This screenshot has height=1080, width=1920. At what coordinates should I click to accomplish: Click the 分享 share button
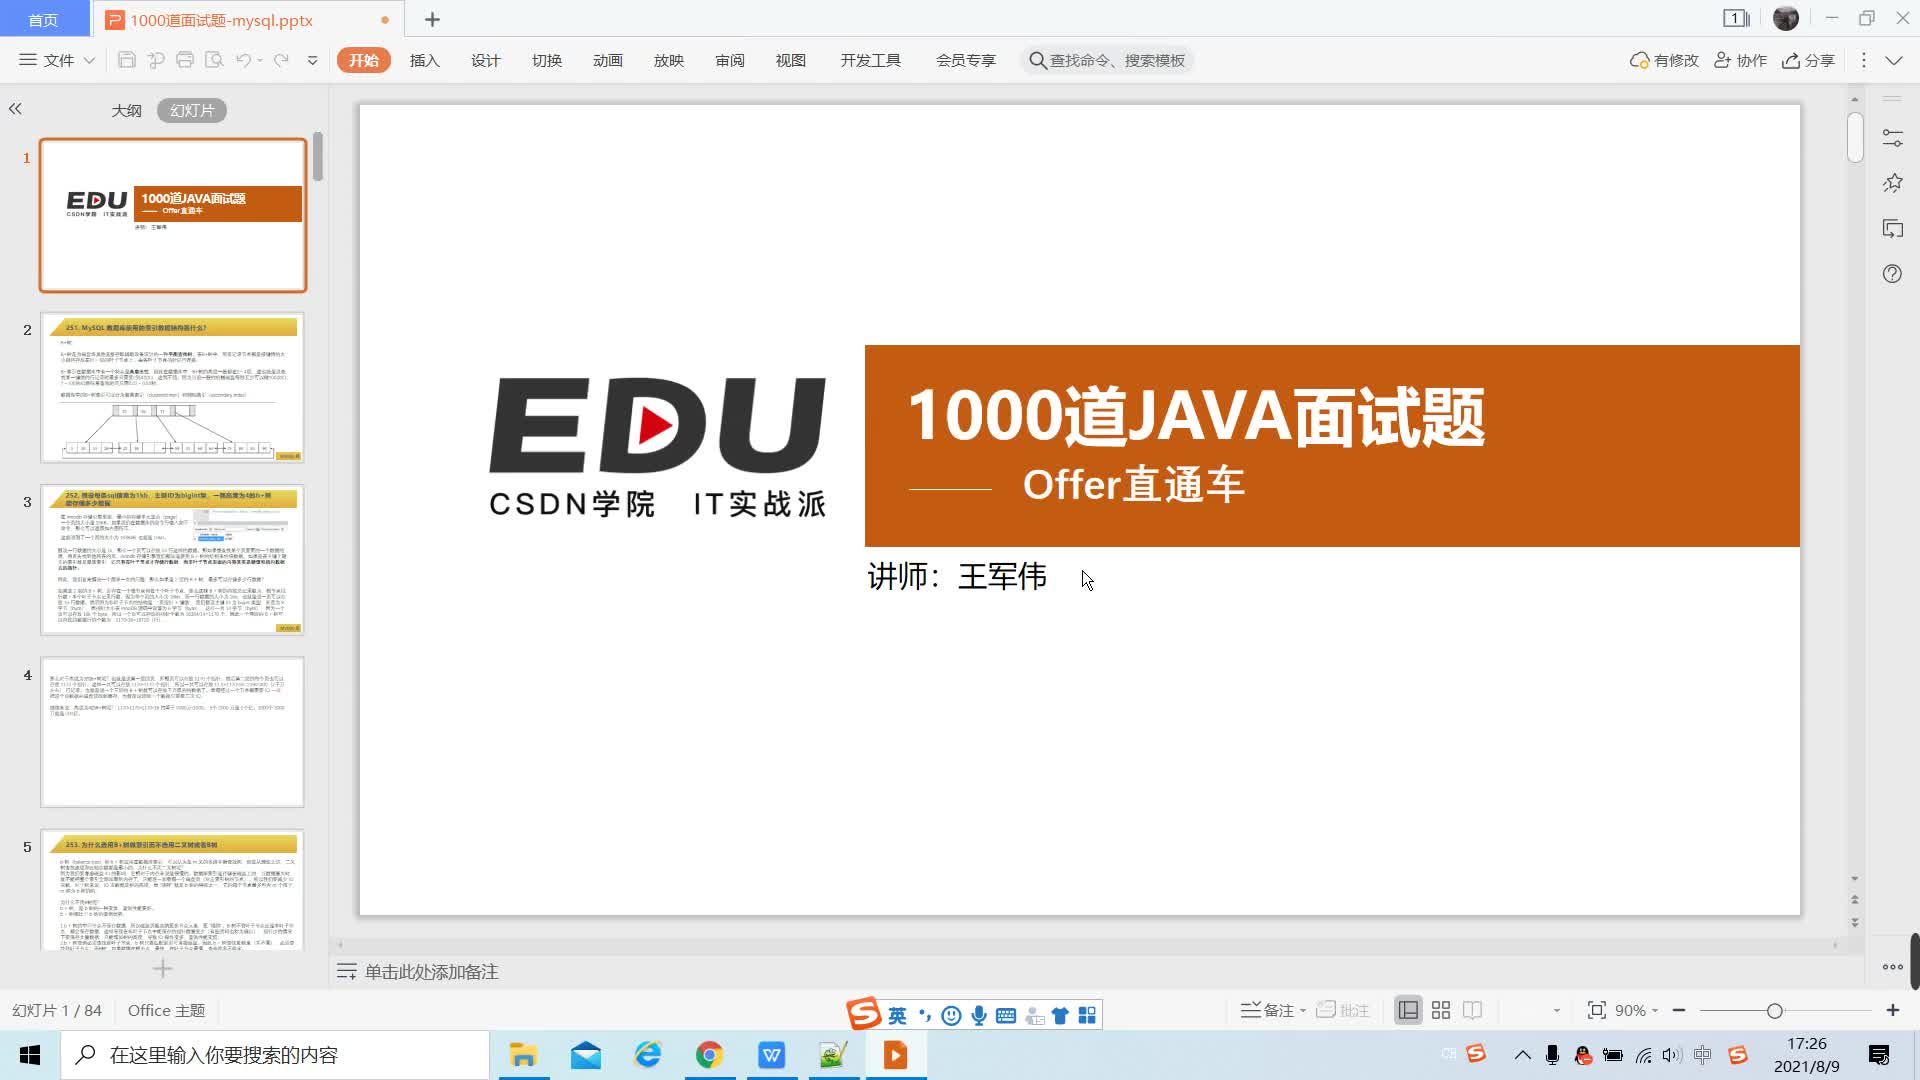(x=1809, y=60)
